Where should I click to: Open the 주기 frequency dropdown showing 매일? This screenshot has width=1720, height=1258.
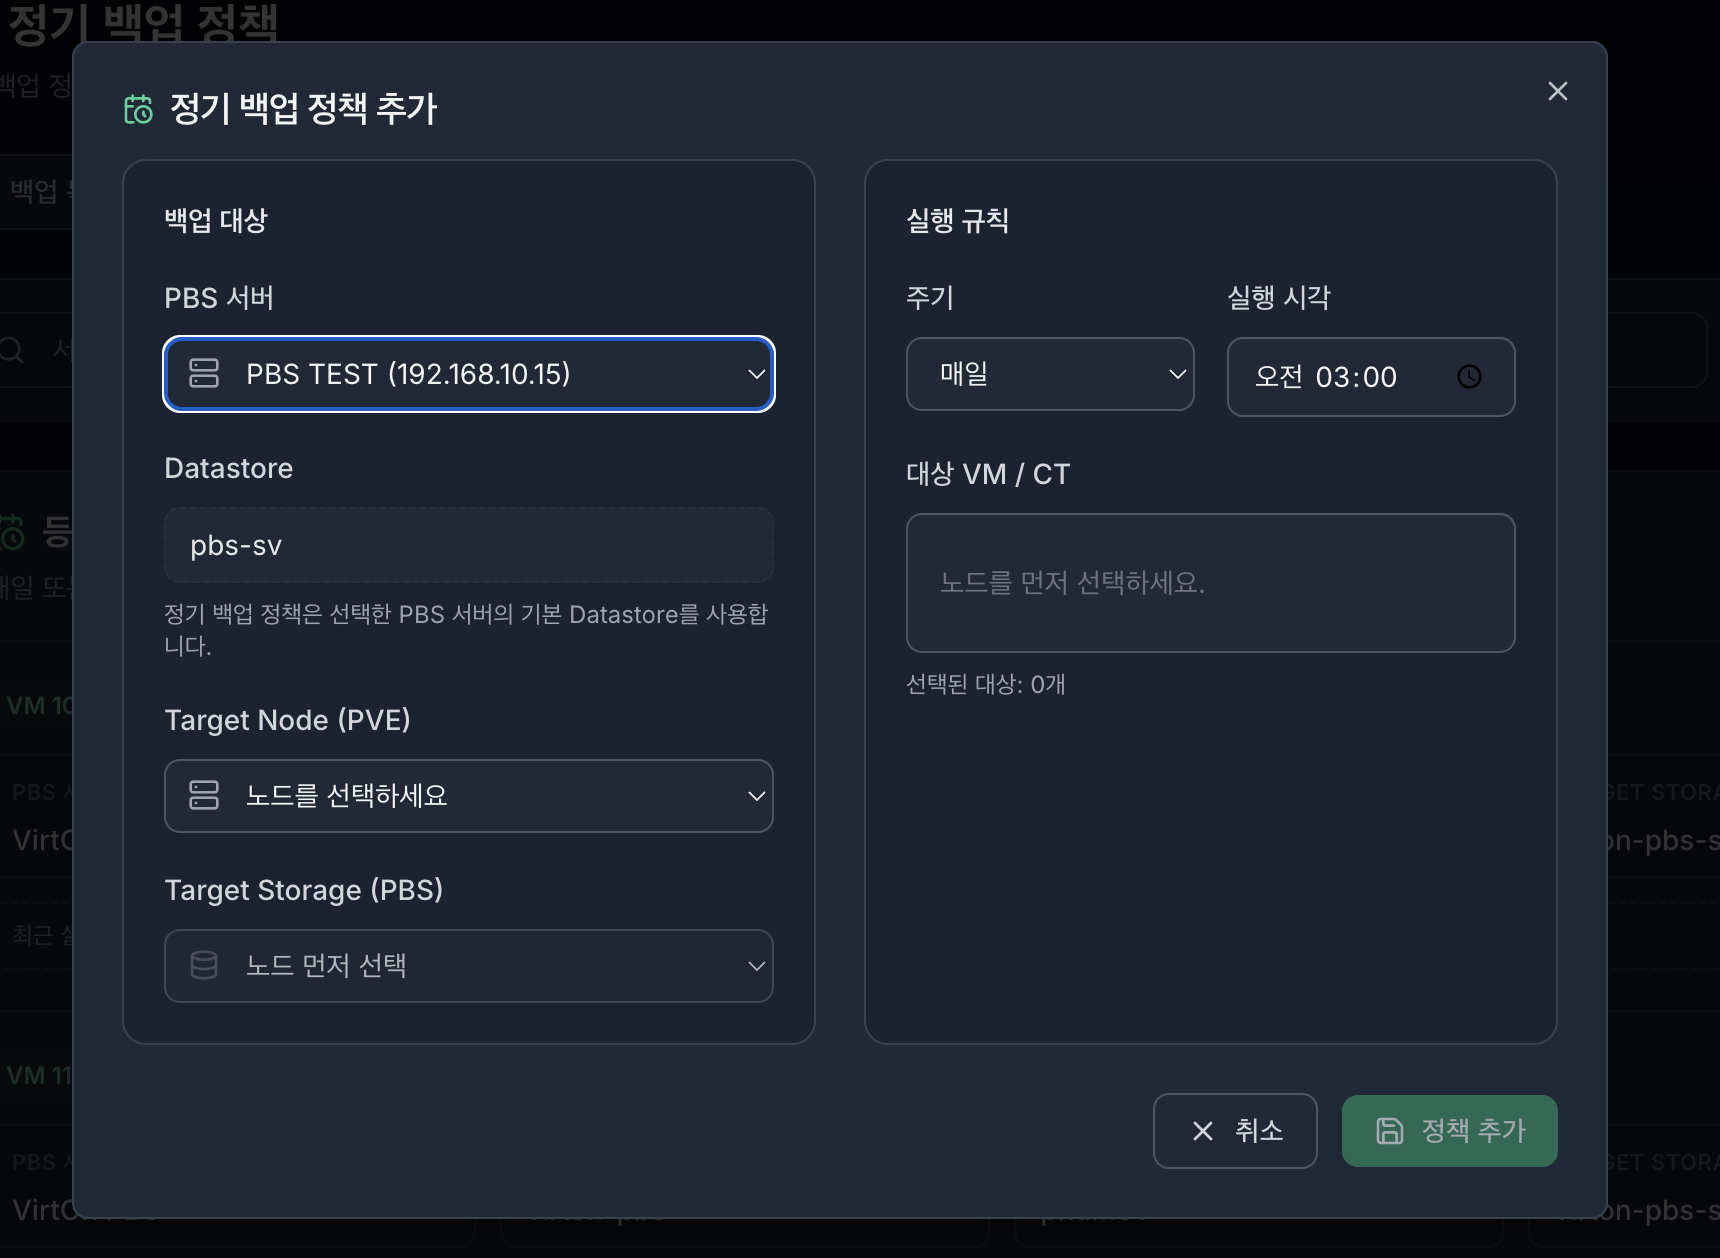click(1049, 374)
